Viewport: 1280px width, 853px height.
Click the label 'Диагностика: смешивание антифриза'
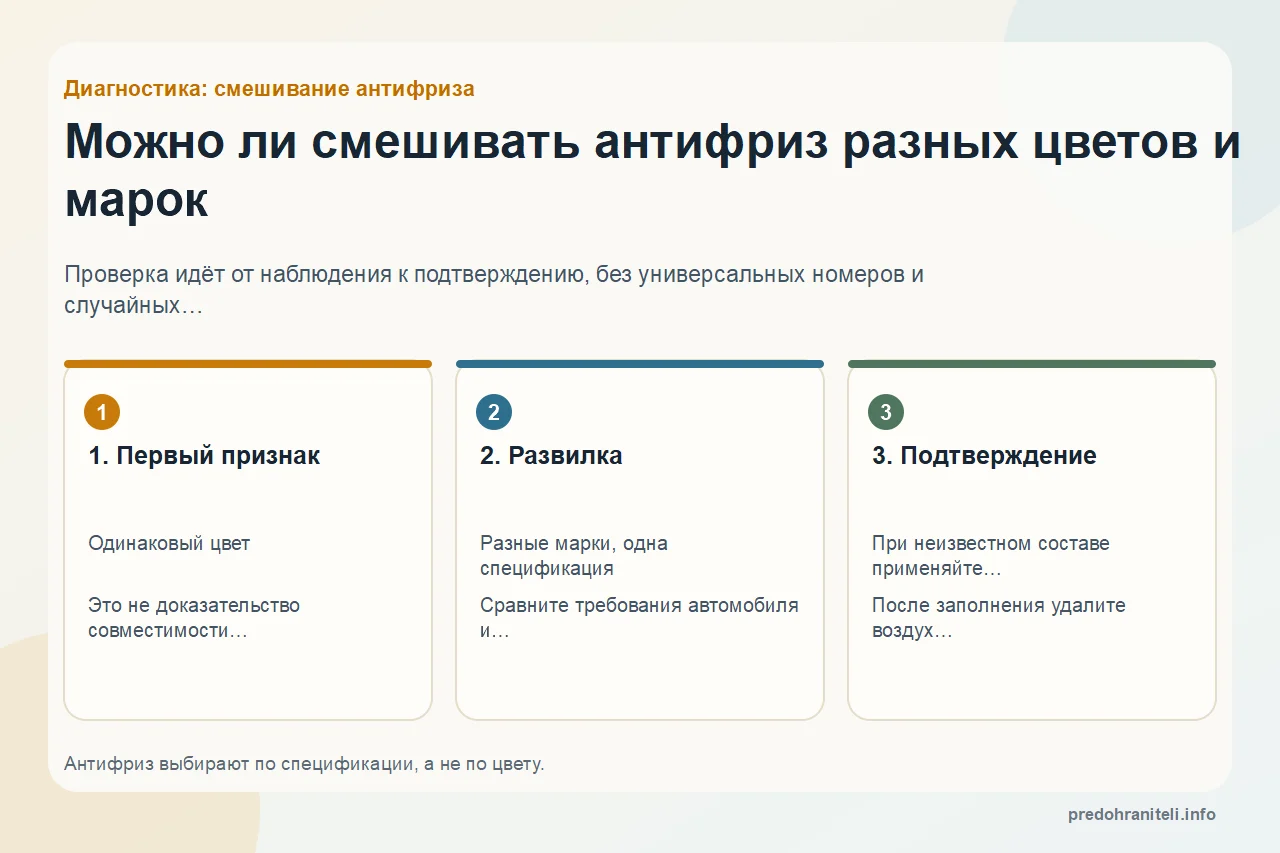[269, 89]
